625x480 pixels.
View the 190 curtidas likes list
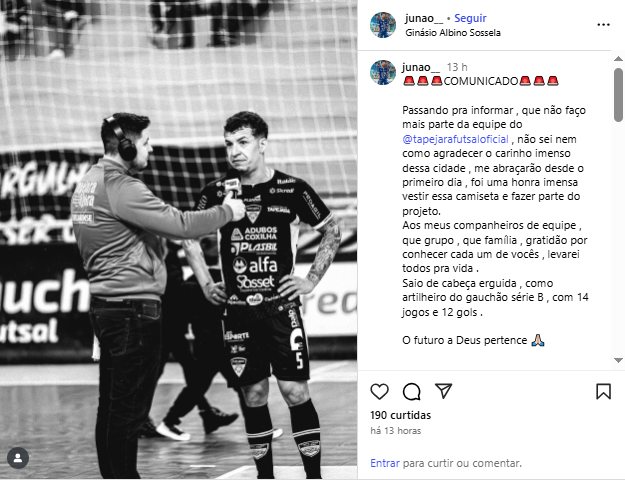401,415
